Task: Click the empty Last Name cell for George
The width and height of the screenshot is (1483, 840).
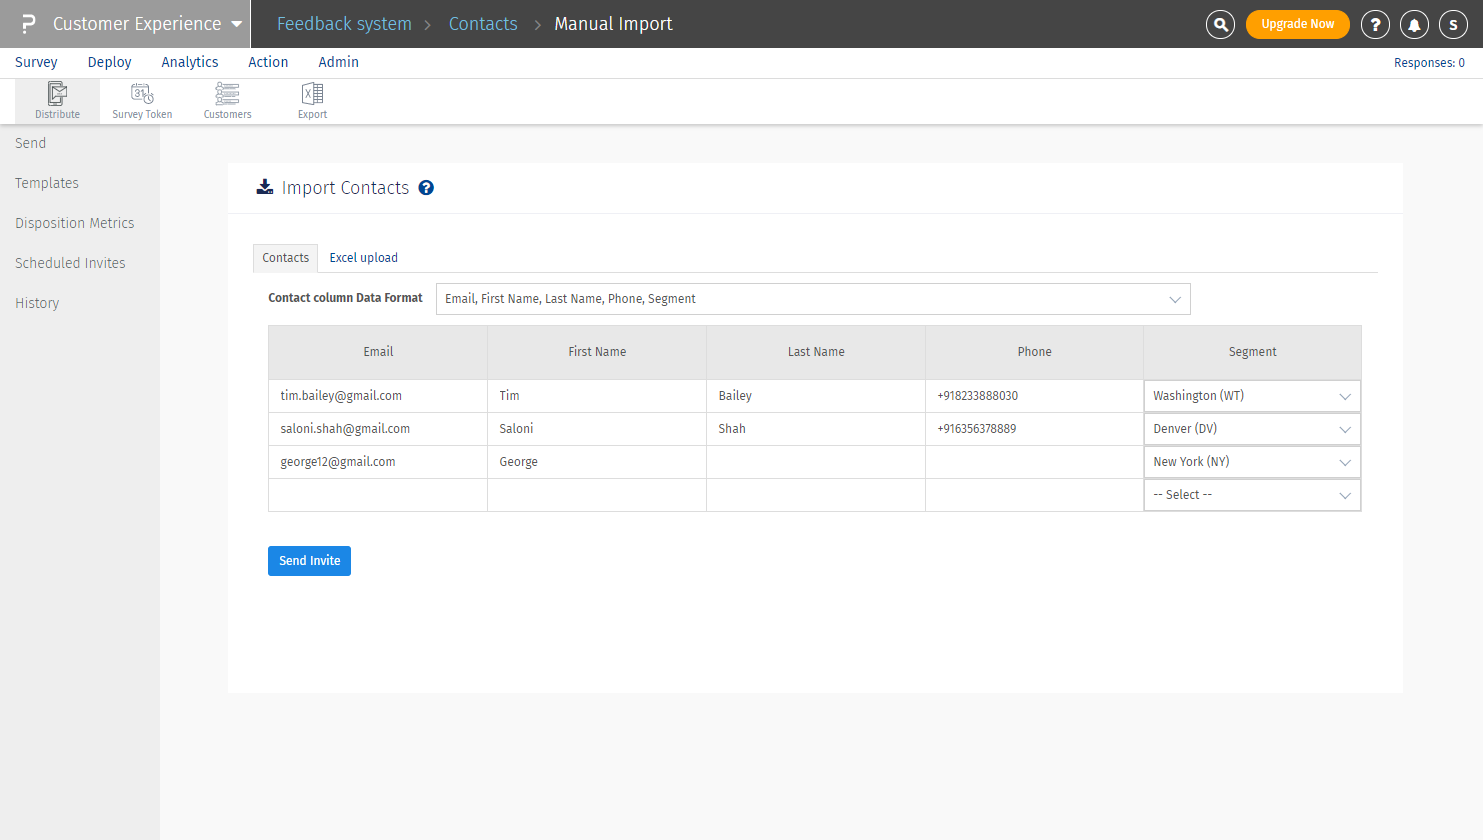Action: 815,462
